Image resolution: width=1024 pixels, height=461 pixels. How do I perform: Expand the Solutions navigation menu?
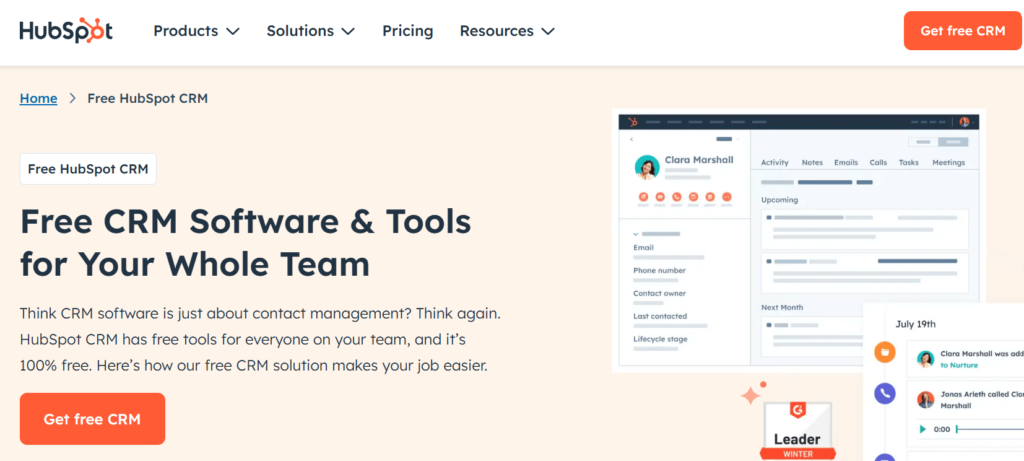click(x=310, y=31)
